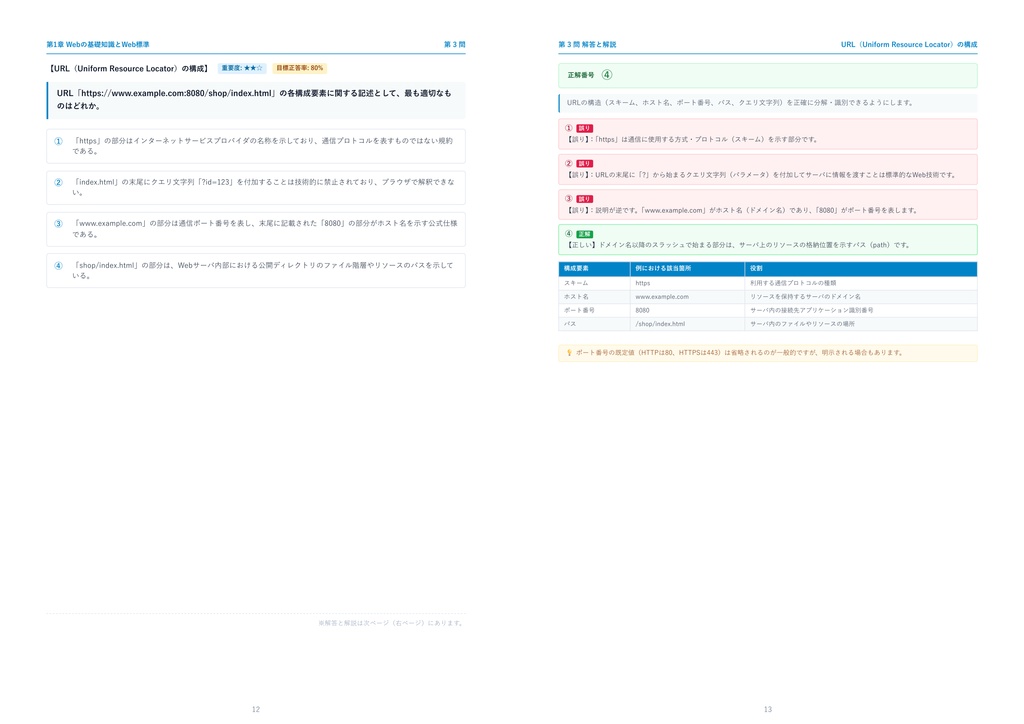The height and width of the screenshot is (724, 1024).
Task: Click the パス table cell
Action: [594, 324]
